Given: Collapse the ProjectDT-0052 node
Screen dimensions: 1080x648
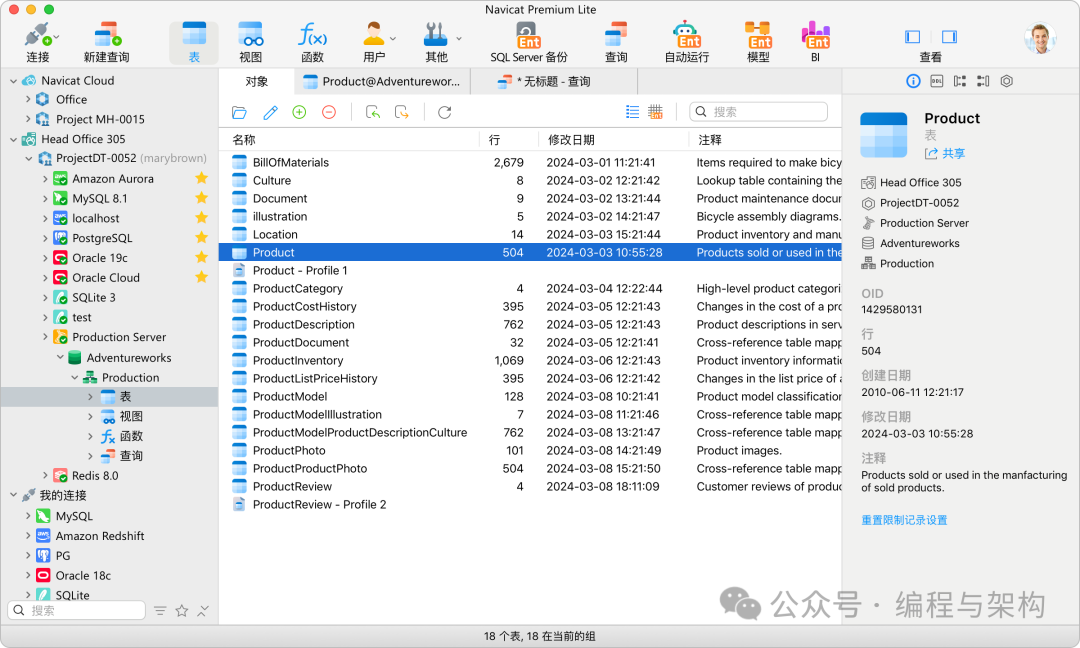Looking at the screenshot, I should 29,158.
